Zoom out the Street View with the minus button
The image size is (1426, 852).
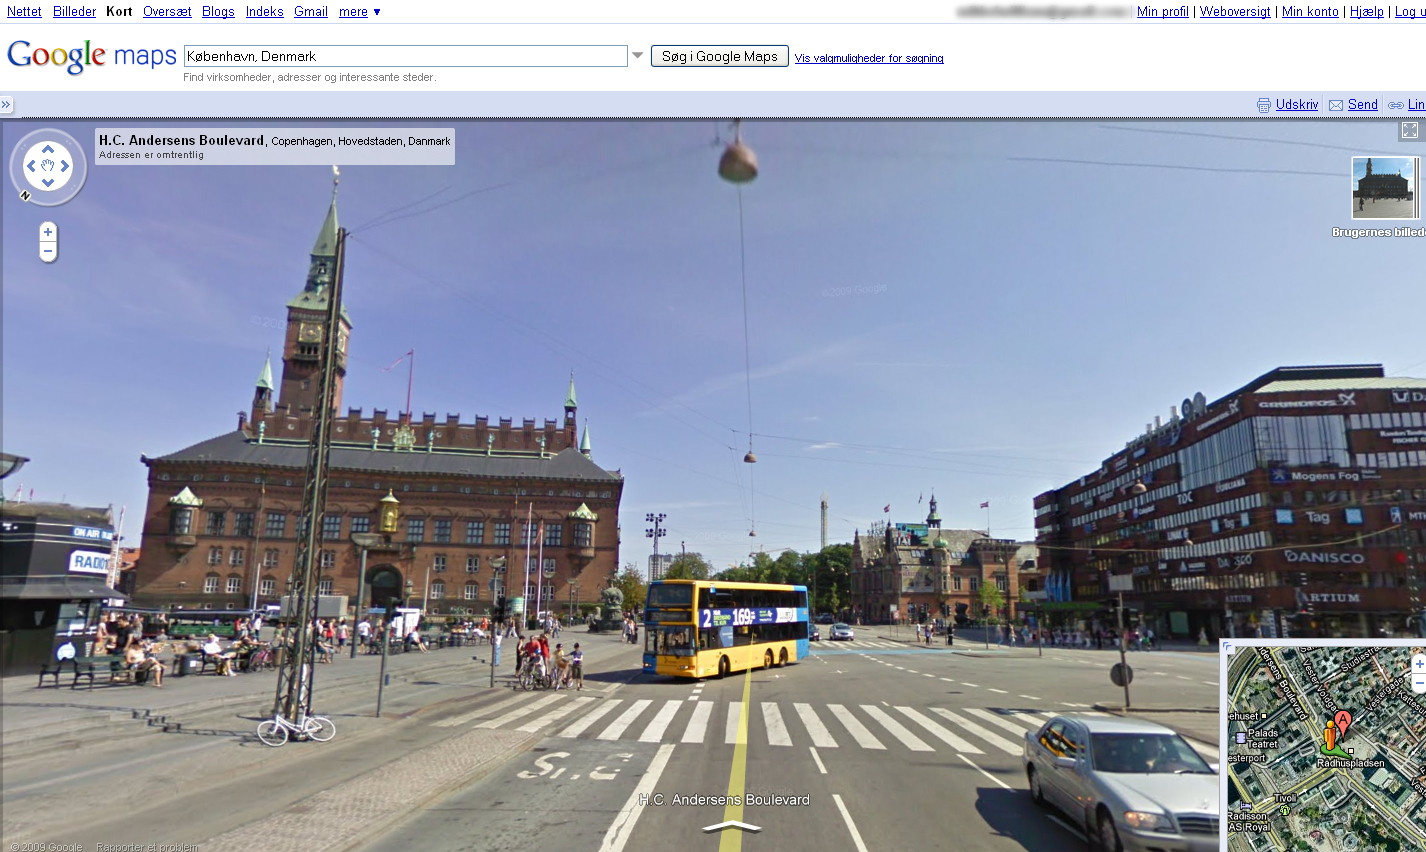[48, 251]
